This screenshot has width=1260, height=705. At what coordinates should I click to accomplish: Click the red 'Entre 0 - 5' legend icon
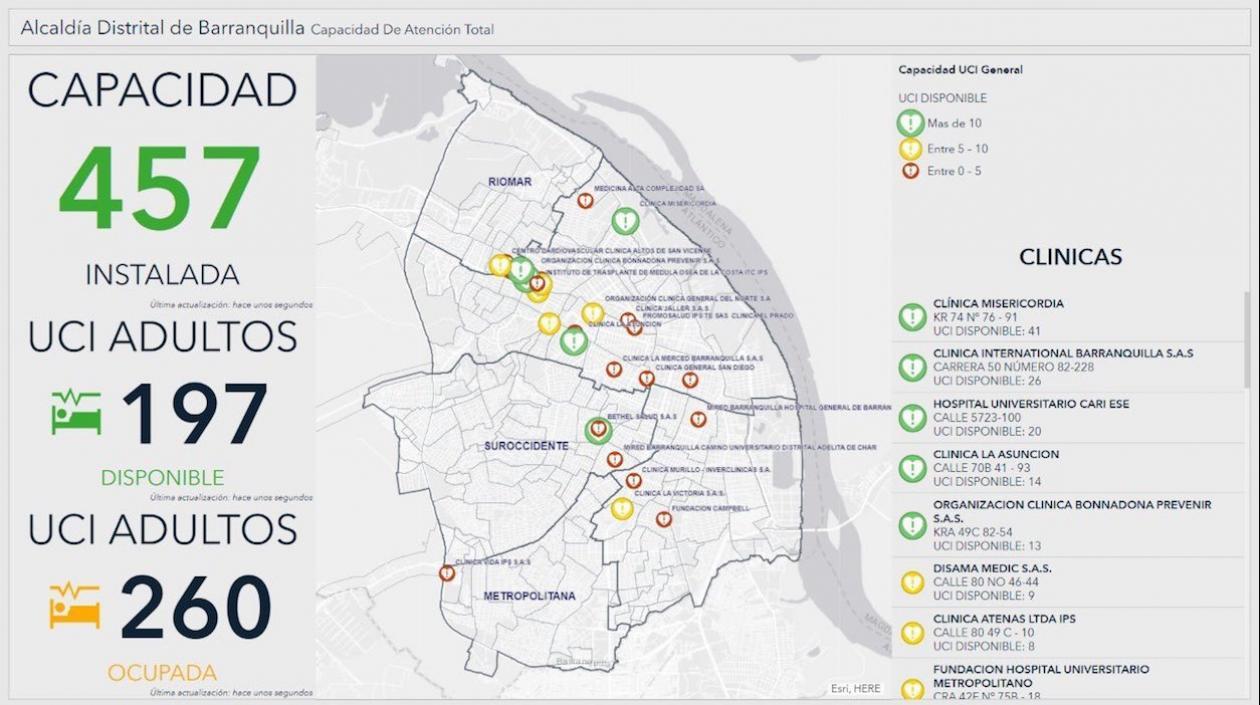click(x=910, y=171)
